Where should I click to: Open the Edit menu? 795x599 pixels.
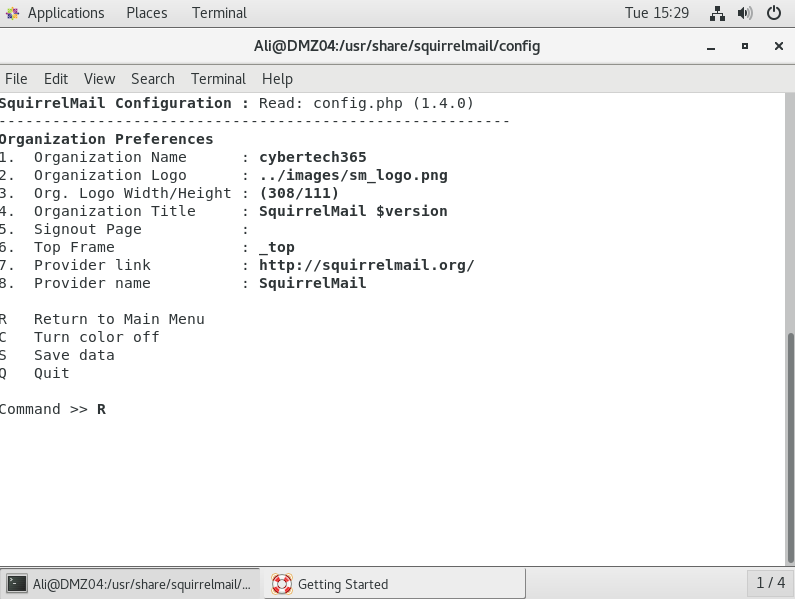[x=56, y=79]
